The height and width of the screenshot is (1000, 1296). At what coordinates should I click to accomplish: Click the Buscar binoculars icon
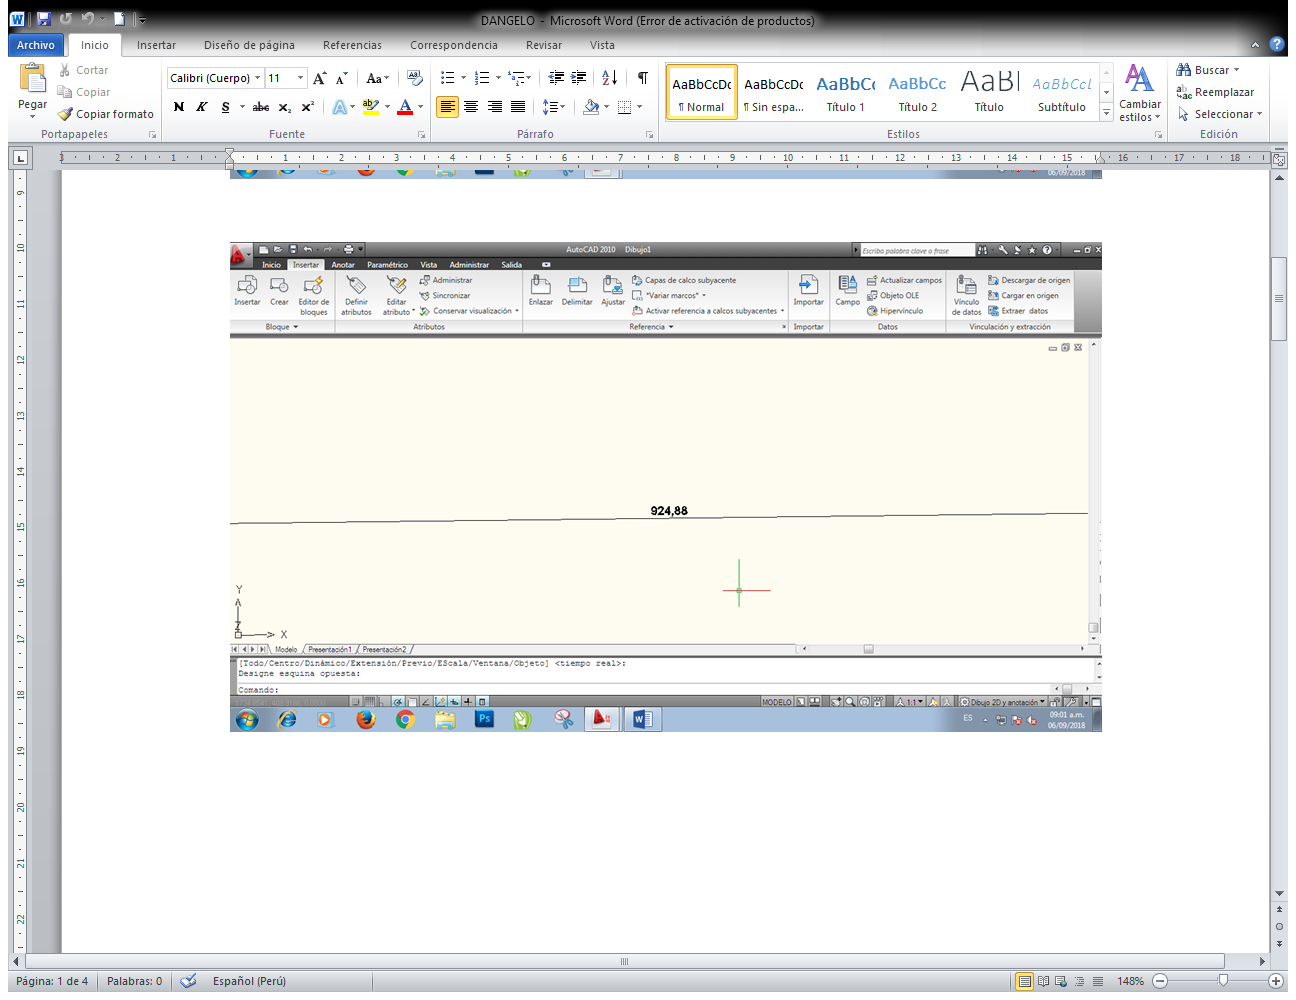1184,70
